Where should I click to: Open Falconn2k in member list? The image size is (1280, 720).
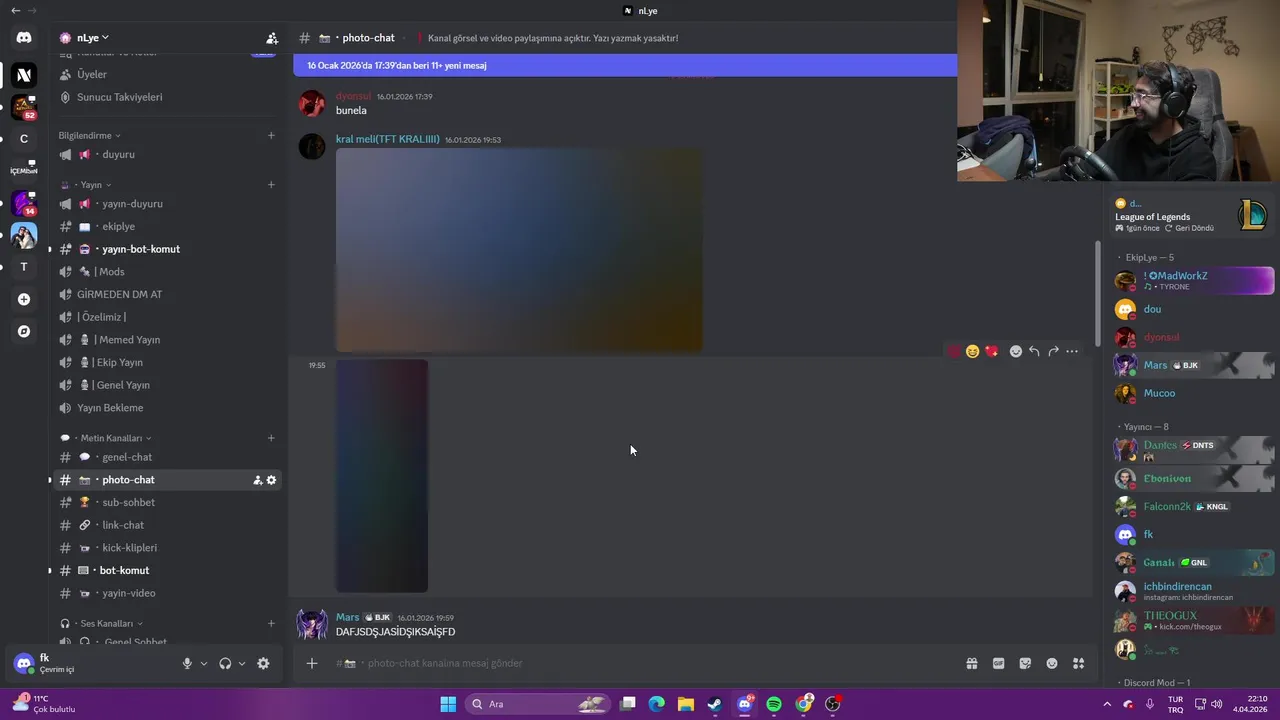(x=1194, y=507)
